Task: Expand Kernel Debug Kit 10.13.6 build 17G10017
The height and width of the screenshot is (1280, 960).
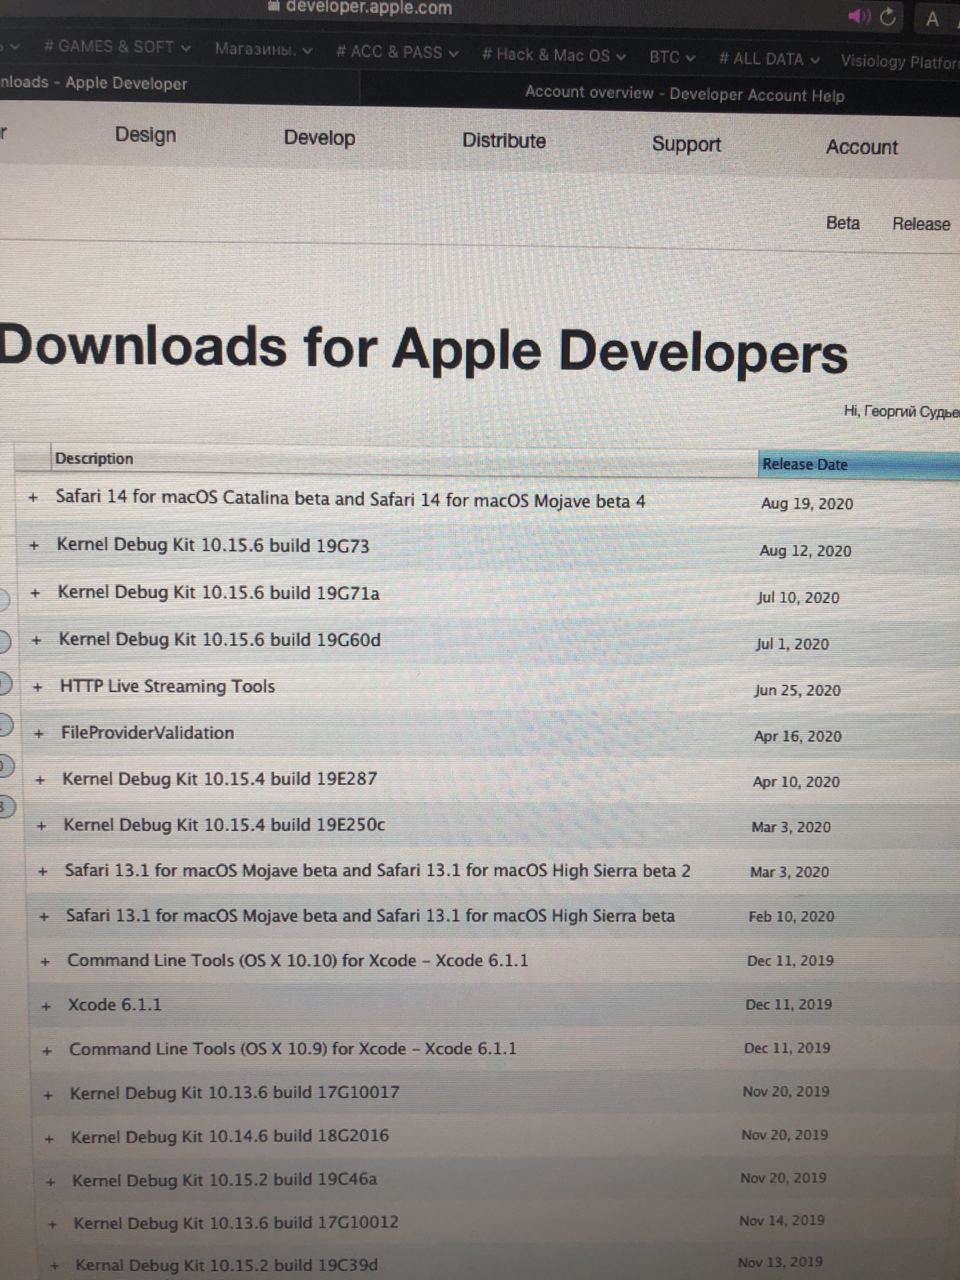Action: (48, 1095)
